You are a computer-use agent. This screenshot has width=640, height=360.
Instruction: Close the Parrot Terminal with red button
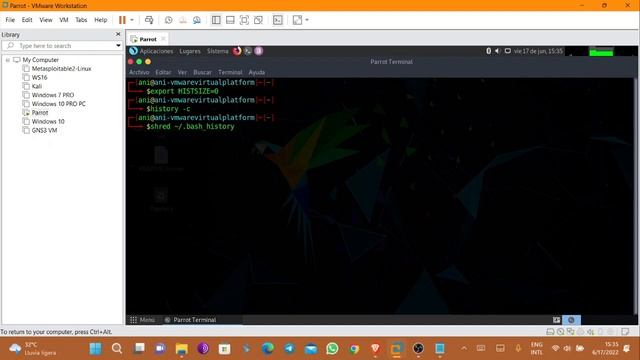131,62
